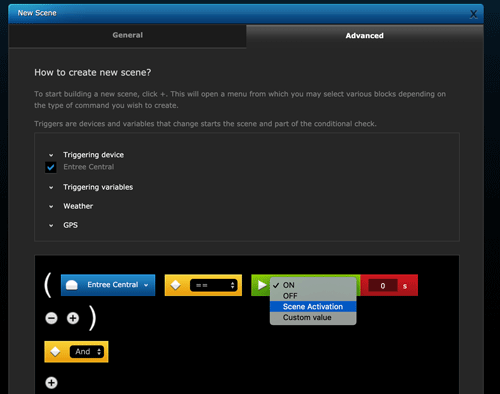Click the Triggering device label

point(93,155)
